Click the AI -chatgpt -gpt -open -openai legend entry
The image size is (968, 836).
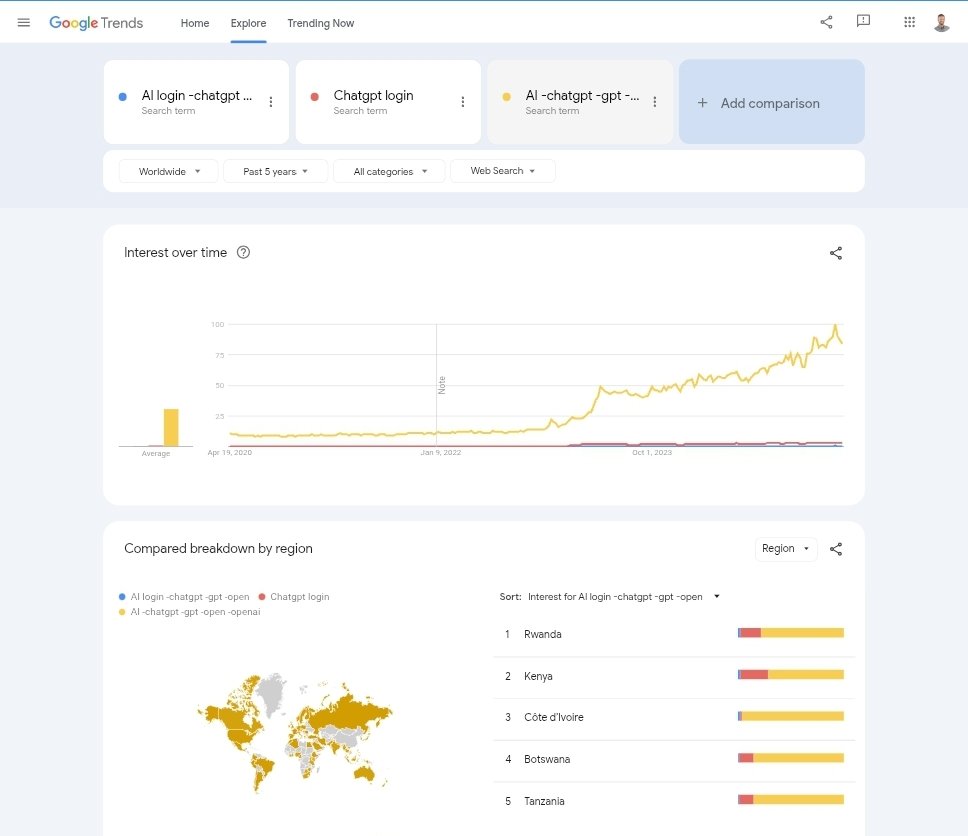[x=190, y=612]
